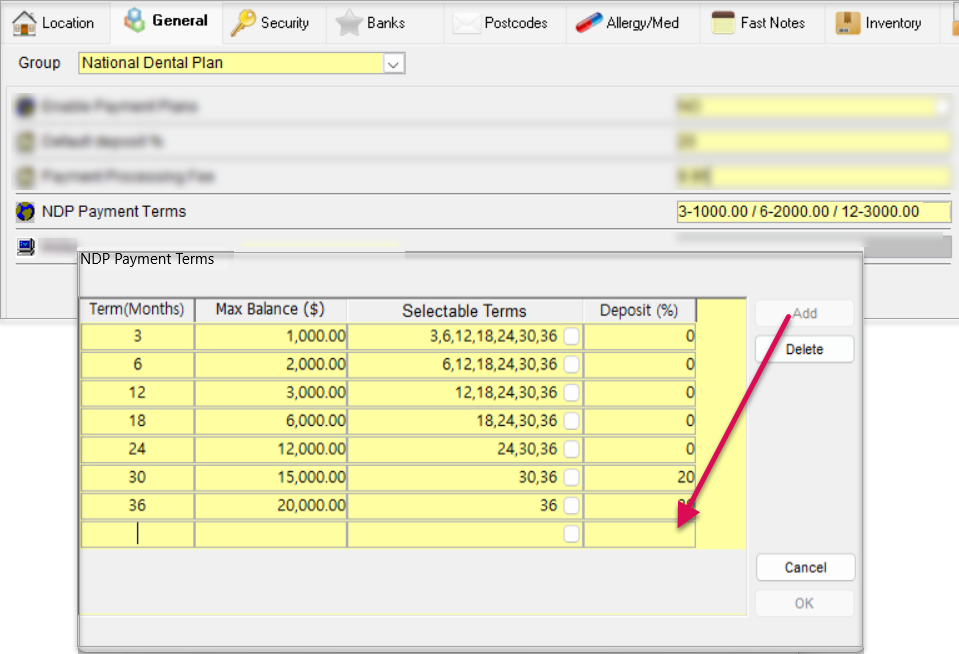Click the pill icon on the Allergy/Med tab
Viewport: 959px width, 654px height.
click(588, 23)
